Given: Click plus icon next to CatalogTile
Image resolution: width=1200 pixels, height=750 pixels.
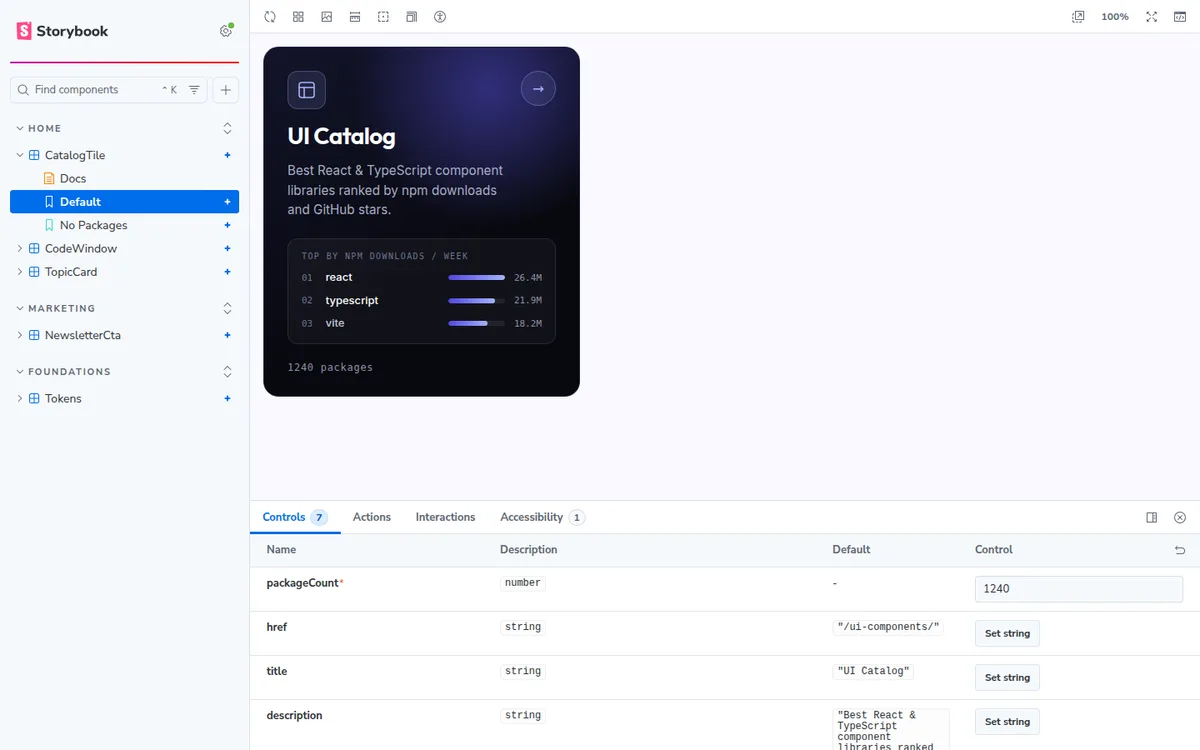Looking at the screenshot, I should [227, 155].
